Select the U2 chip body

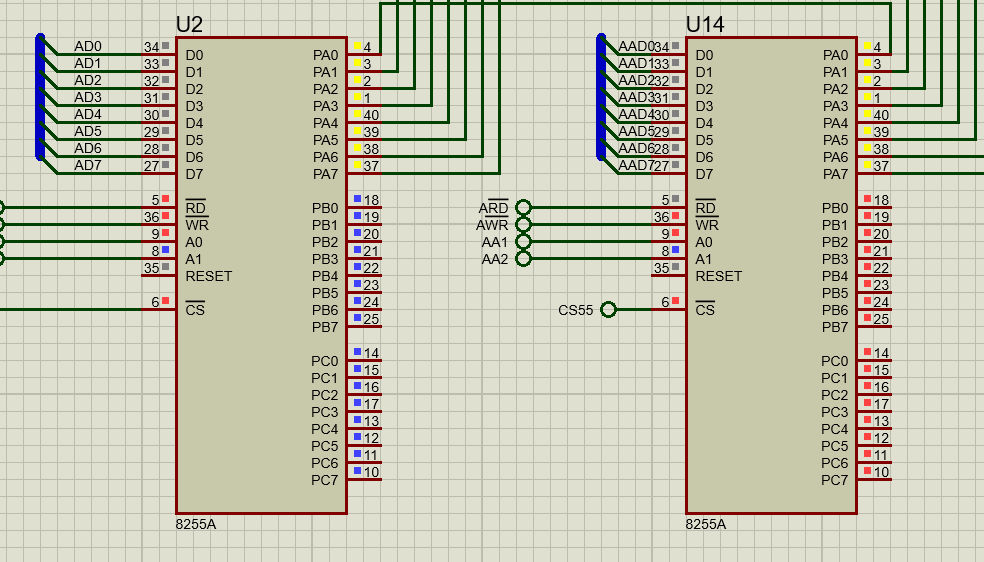pos(261,275)
